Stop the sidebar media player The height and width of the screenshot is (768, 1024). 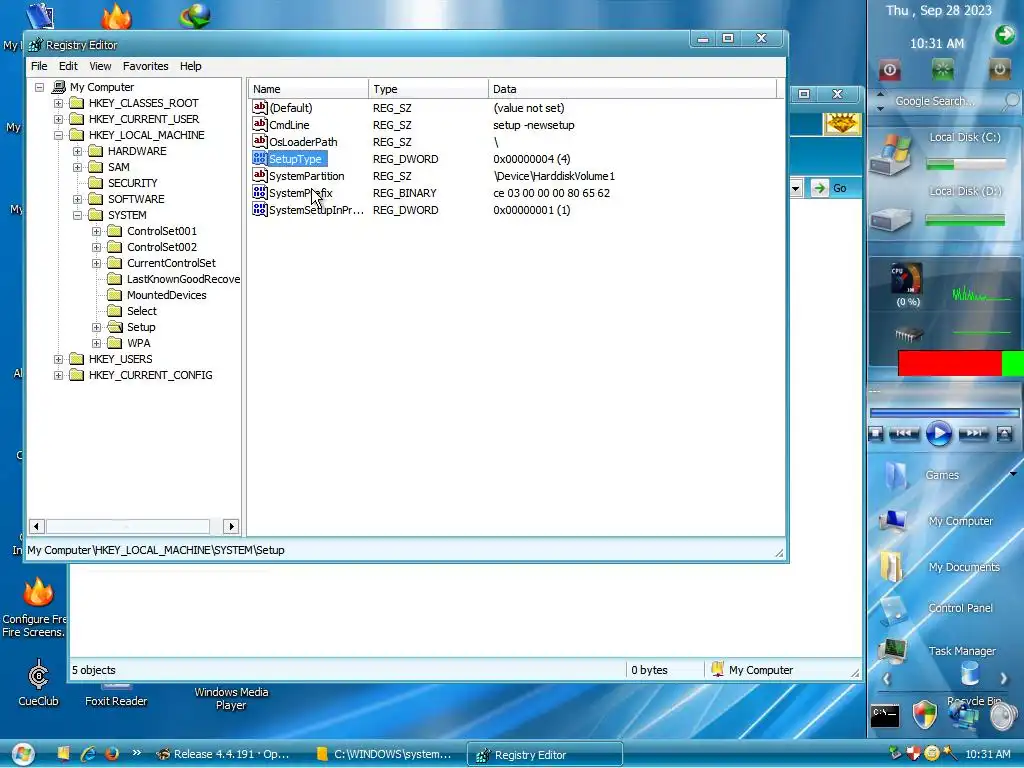tap(876, 434)
